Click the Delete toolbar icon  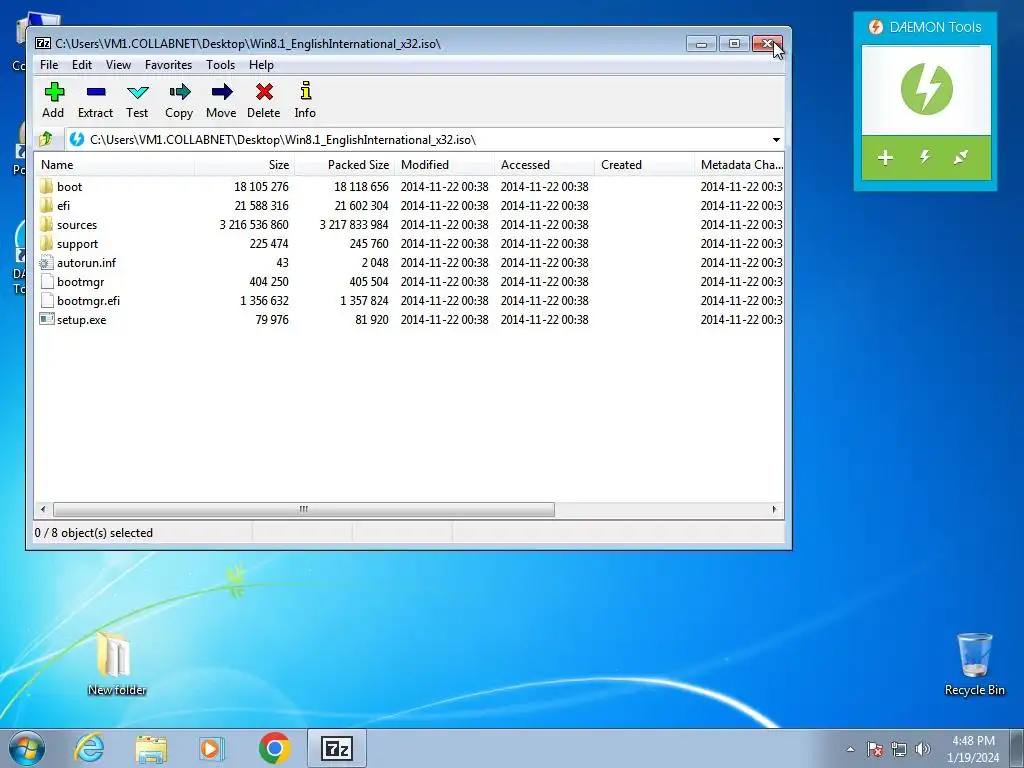(264, 91)
